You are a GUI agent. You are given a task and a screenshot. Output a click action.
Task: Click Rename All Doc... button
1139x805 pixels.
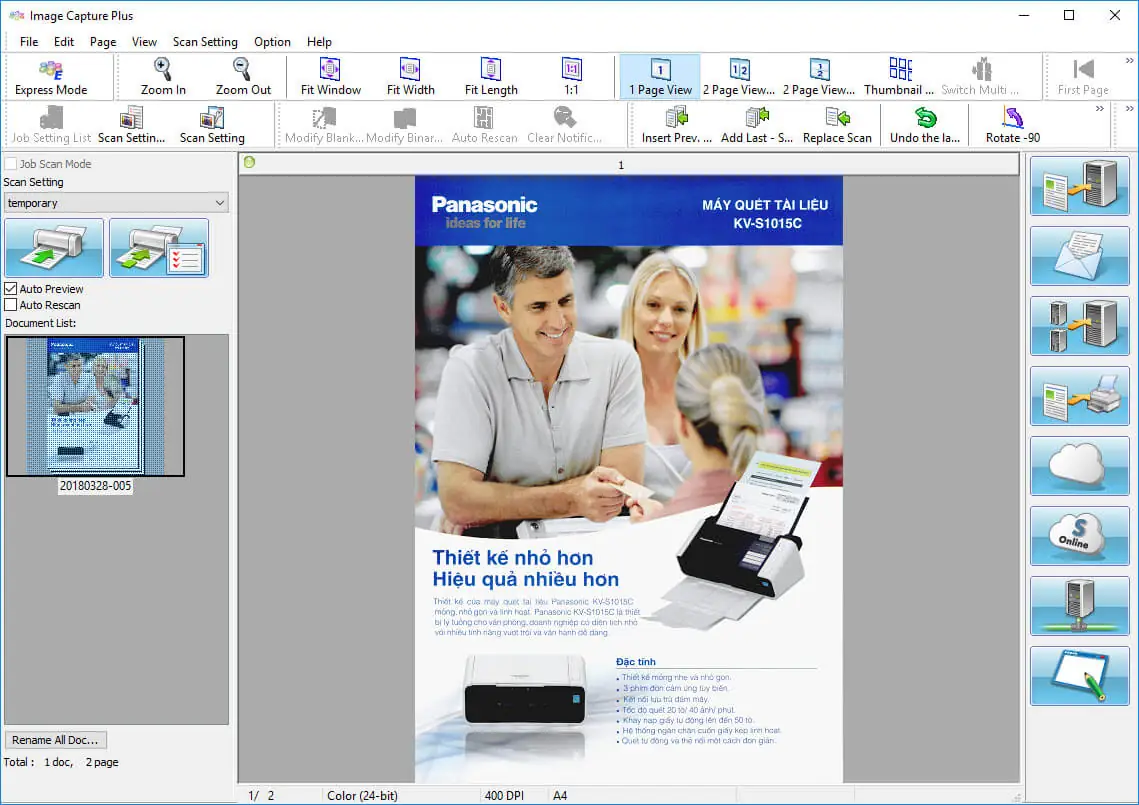click(x=55, y=740)
